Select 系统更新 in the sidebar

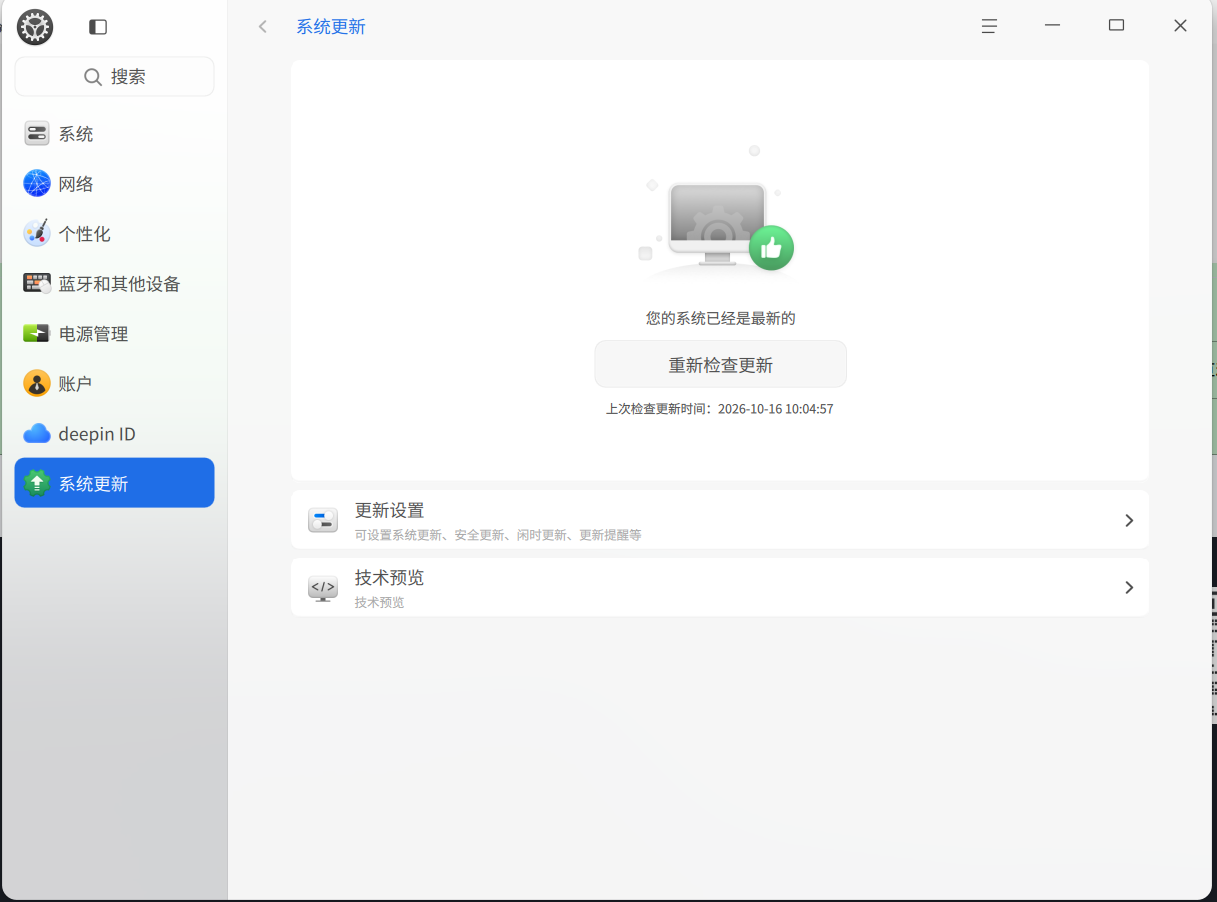[114, 483]
